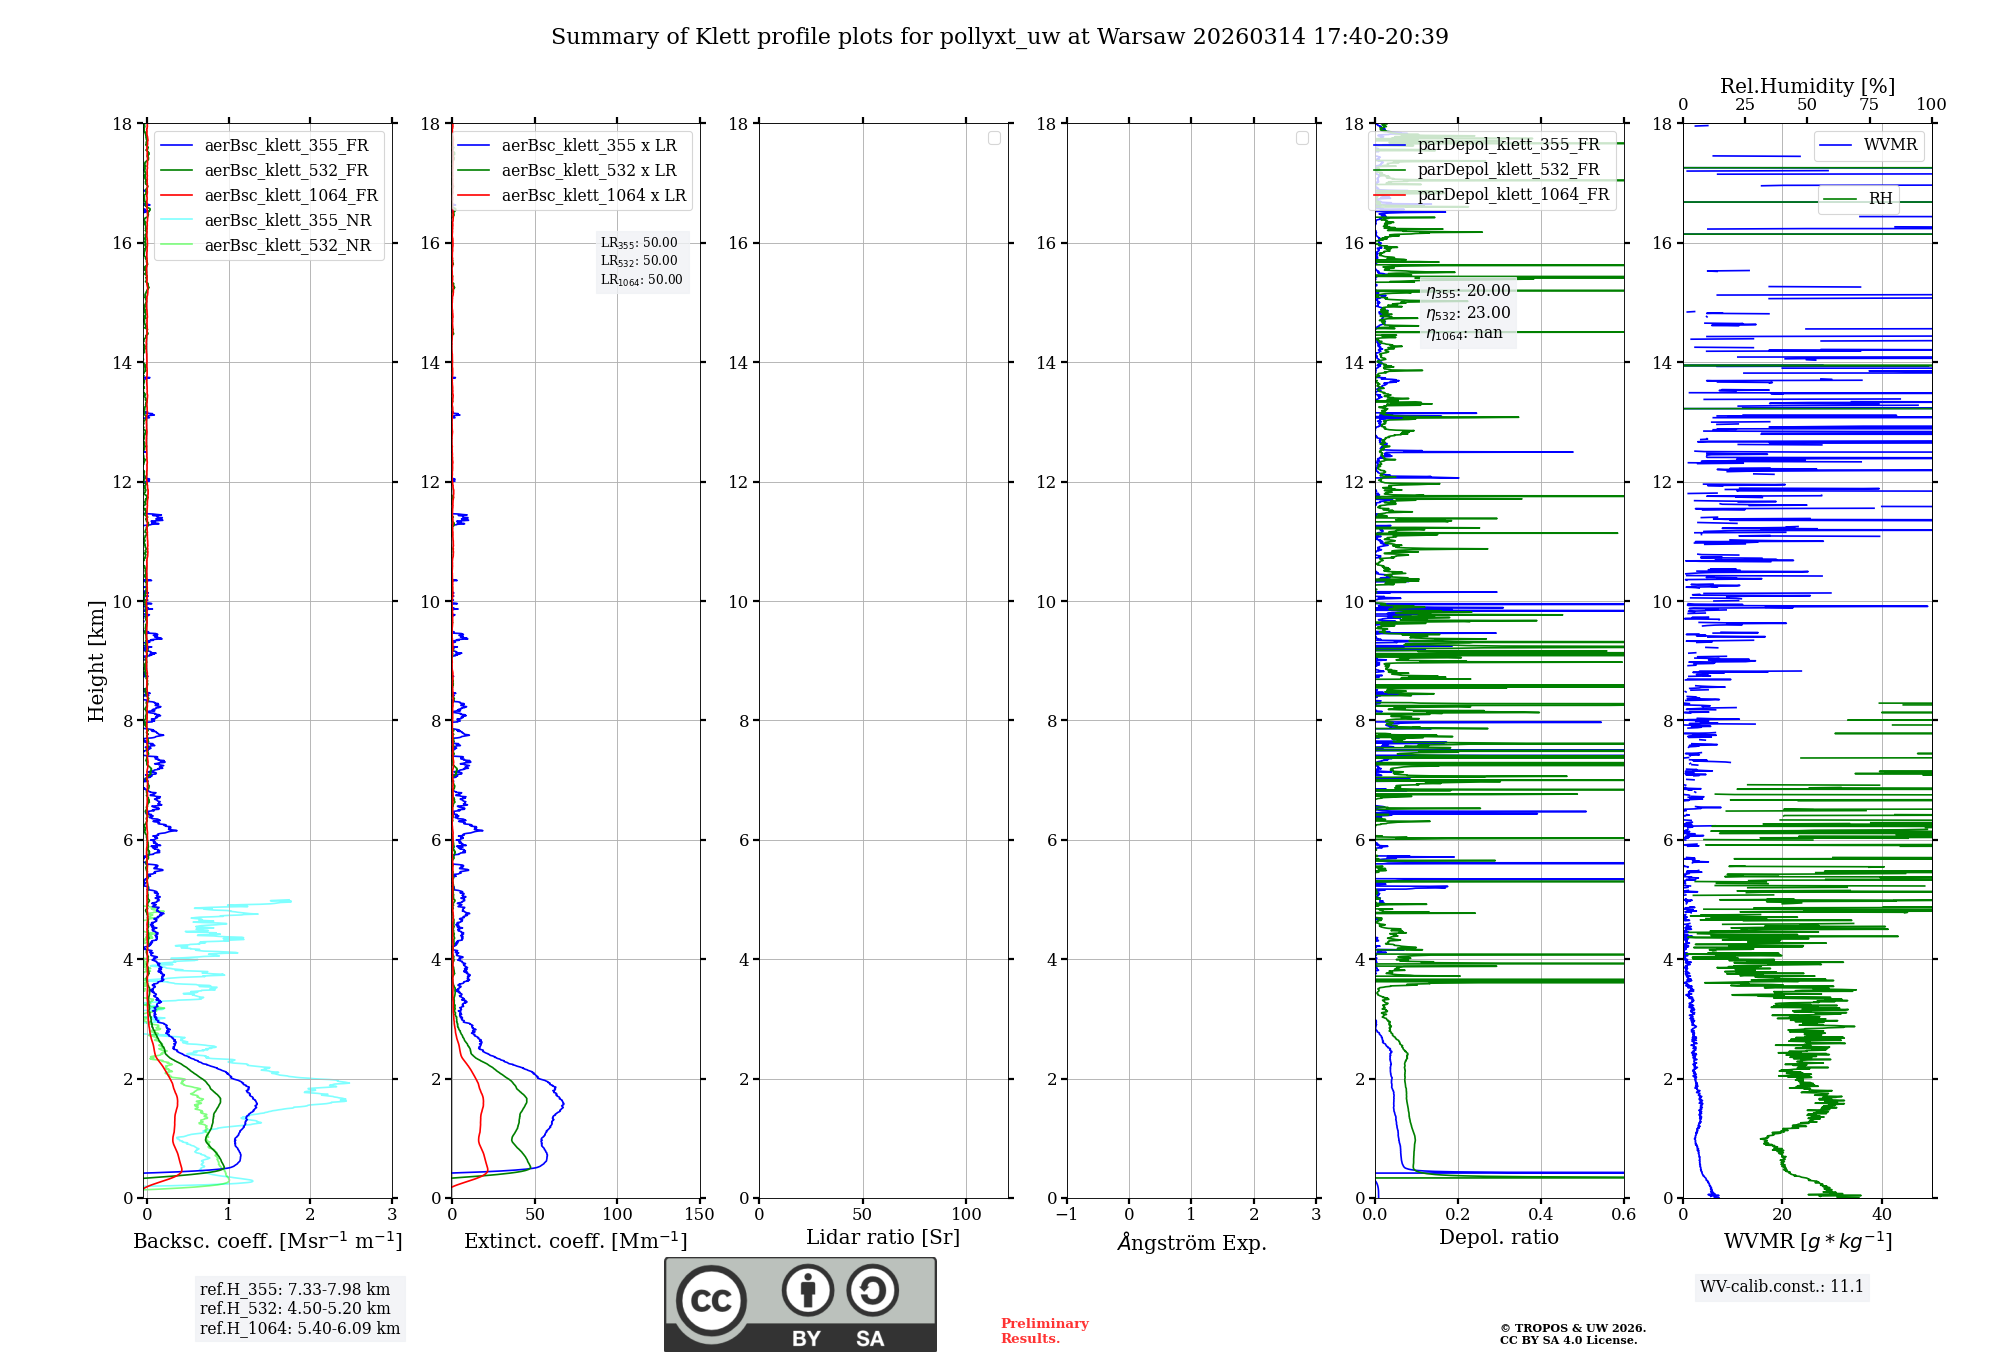Click blue line sample for aerBsc_klett_355_FR legend
This screenshot has width=2000, height=1360.
point(177,146)
